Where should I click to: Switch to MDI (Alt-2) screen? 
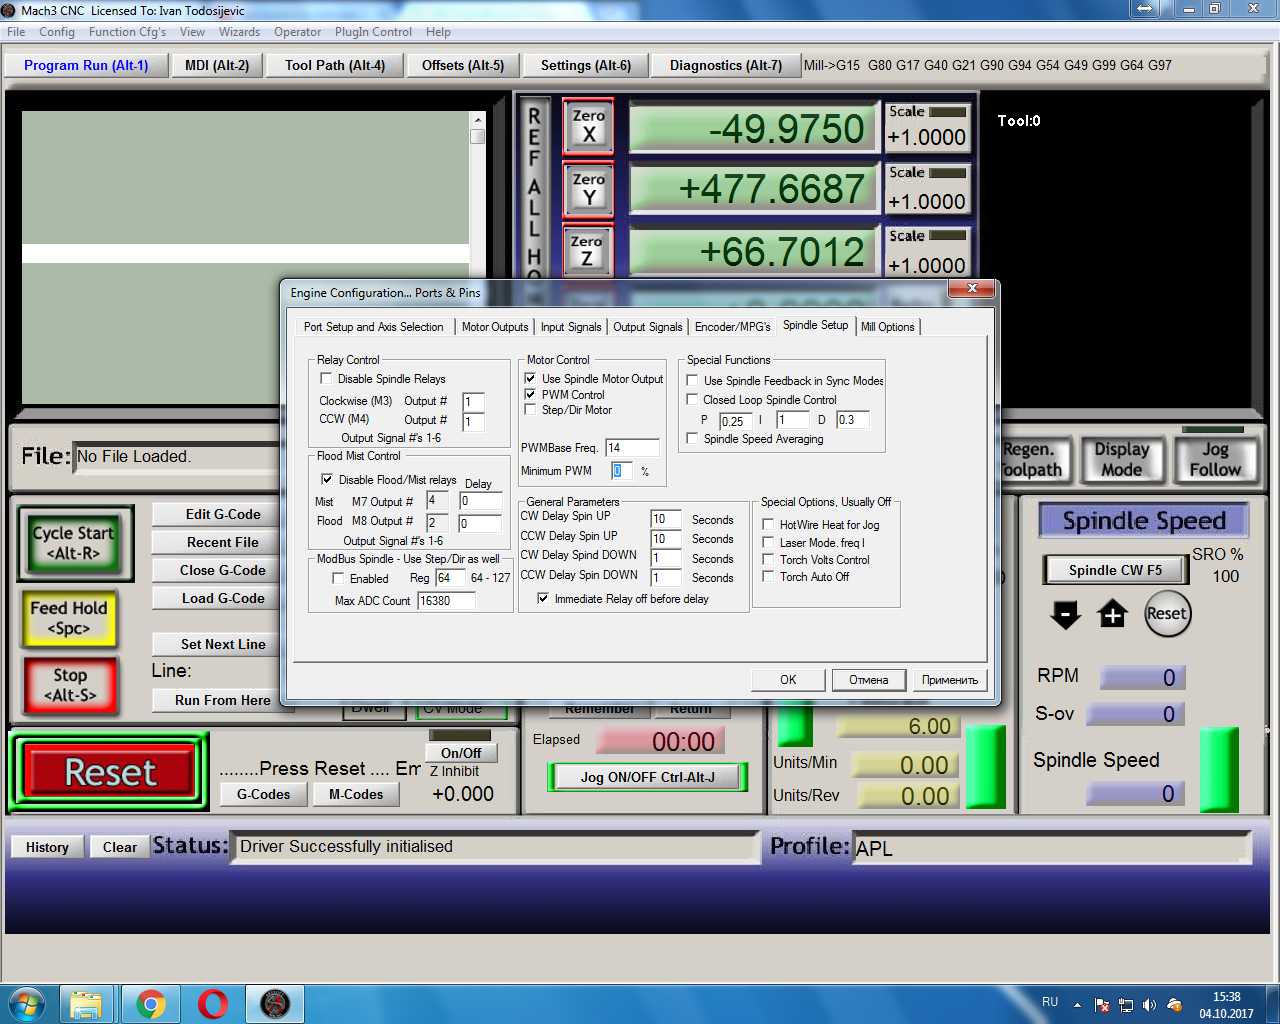tap(217, 65)
